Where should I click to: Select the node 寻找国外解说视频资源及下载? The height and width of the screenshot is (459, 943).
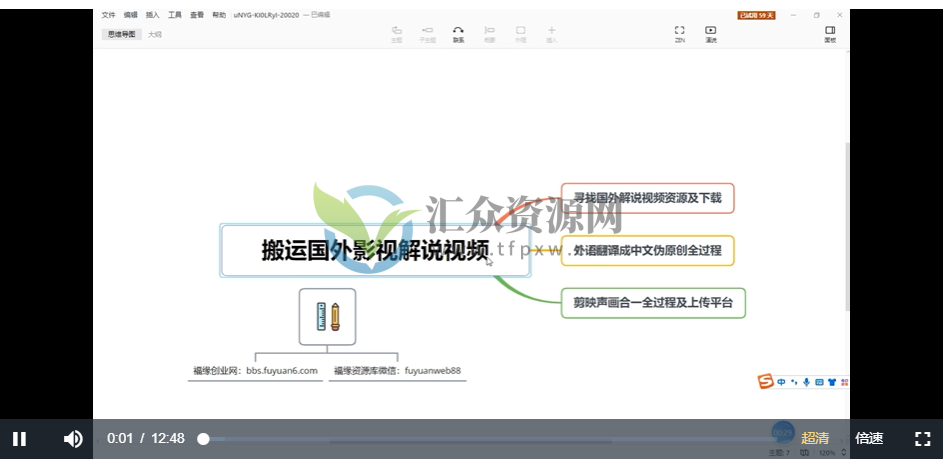(647, 198)
